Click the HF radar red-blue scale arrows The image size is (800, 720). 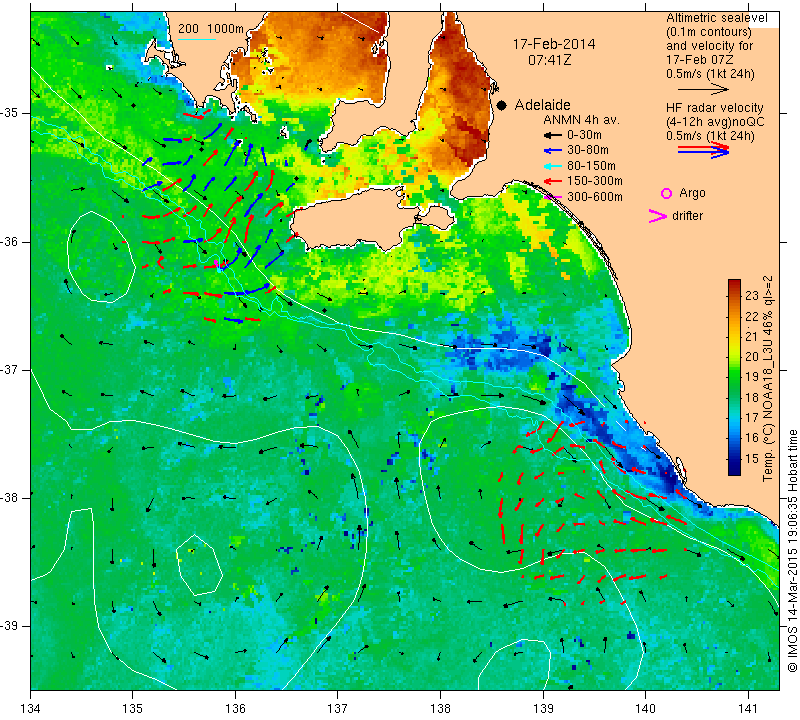click(x=703, y=150)
